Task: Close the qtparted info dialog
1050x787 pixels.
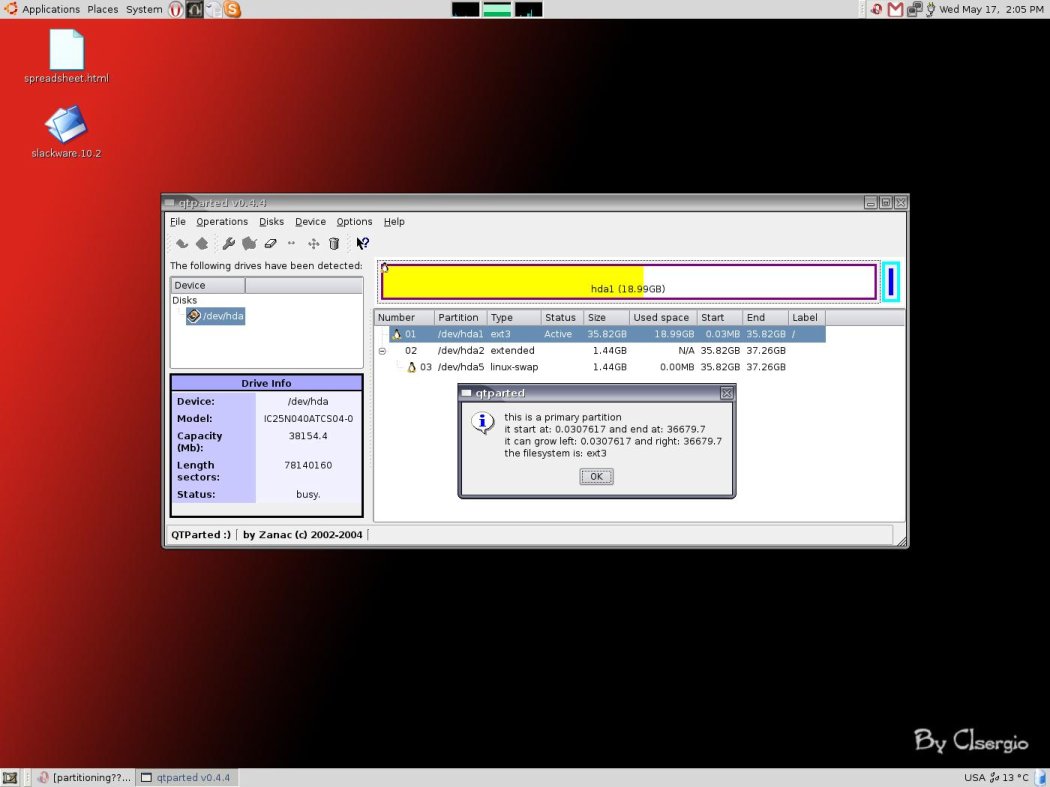Action: [727, 393]
